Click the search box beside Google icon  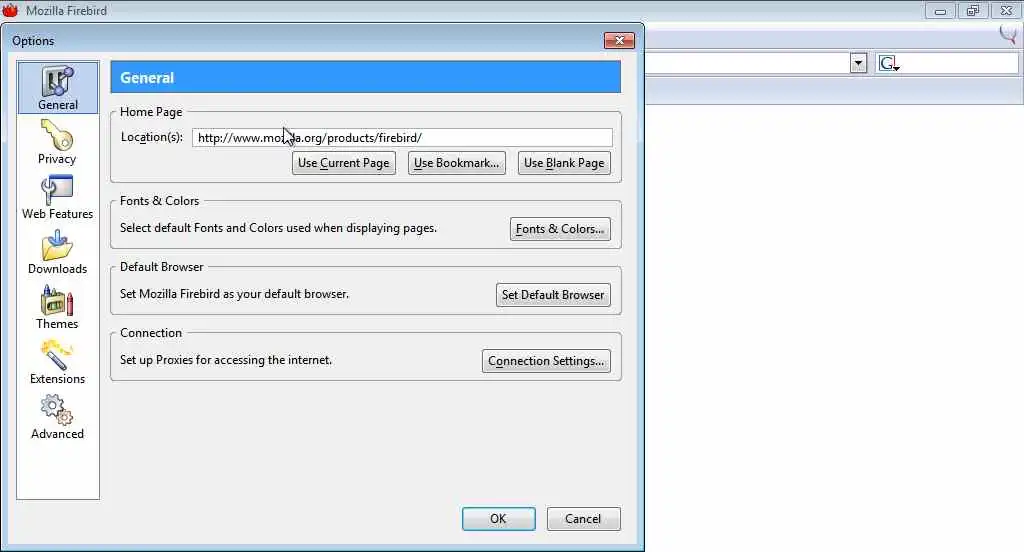point(959,63)
